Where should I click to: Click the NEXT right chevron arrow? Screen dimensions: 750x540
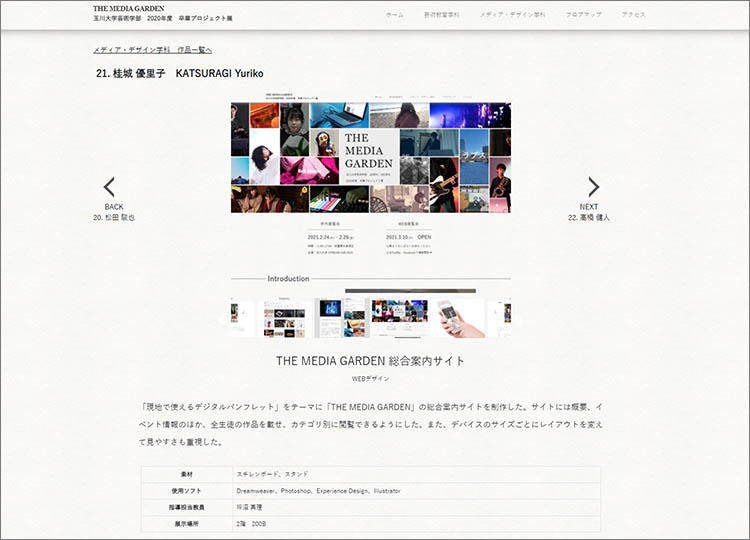[593, 187]
